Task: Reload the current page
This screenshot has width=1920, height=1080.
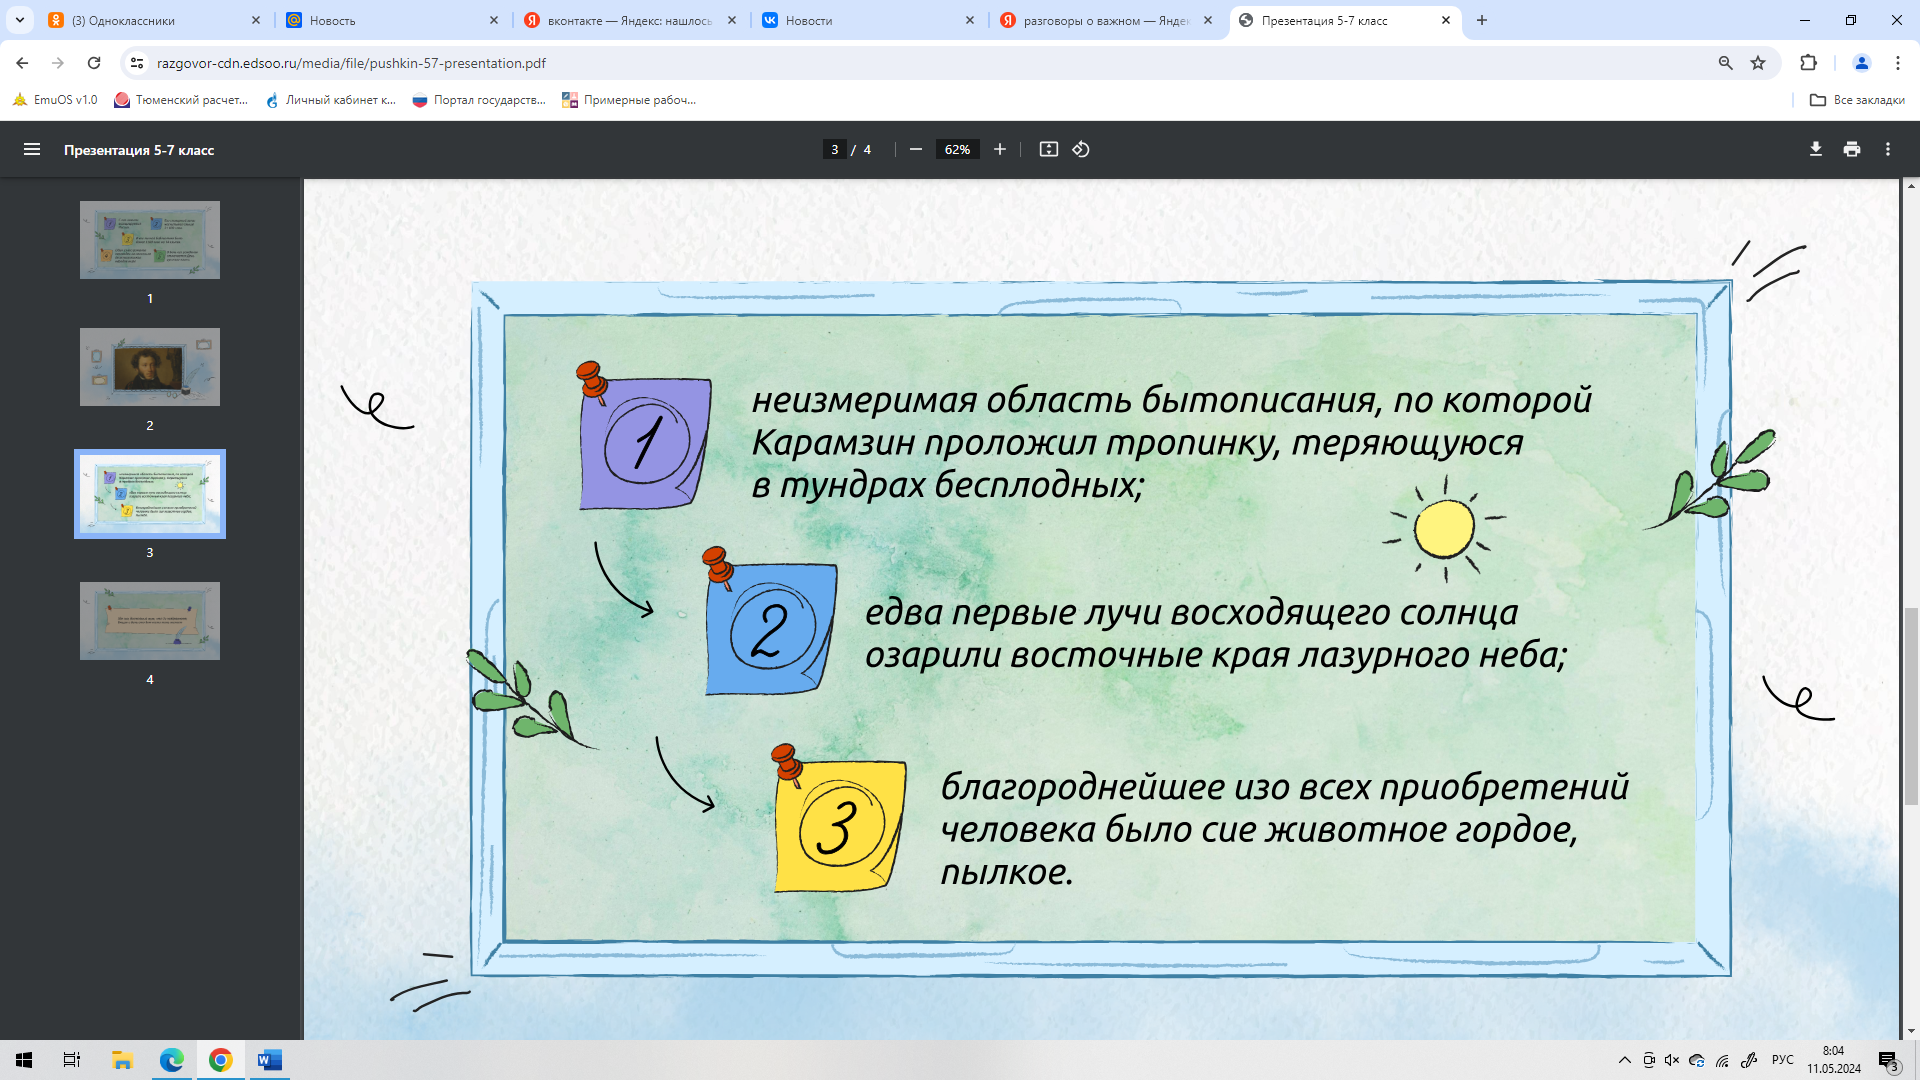Action: click(94, 63)
